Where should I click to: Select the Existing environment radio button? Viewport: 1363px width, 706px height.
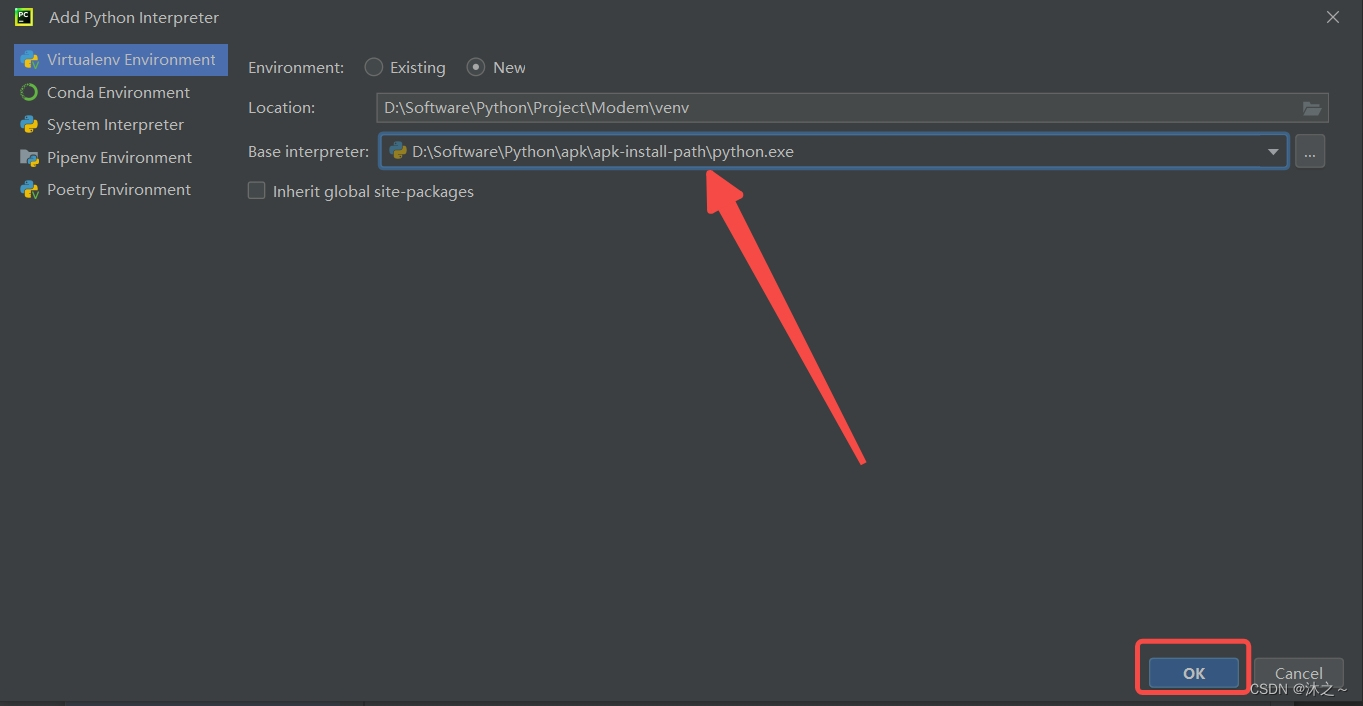[x=373, y=67]
